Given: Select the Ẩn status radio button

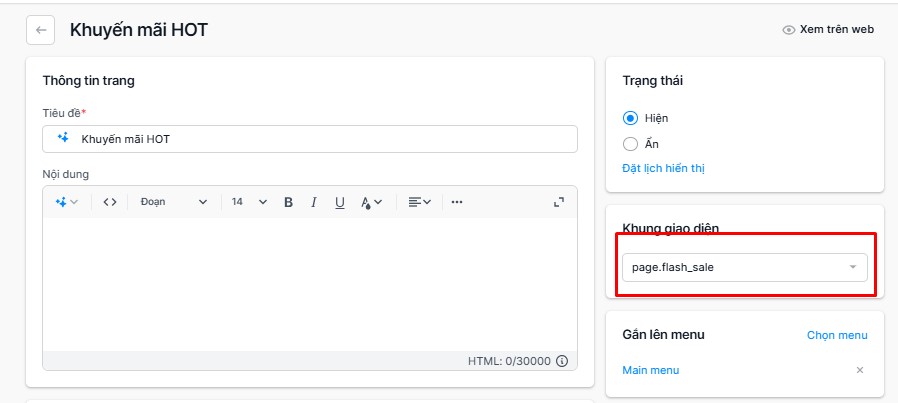Looking at the screenshot, I should (630, 144).
